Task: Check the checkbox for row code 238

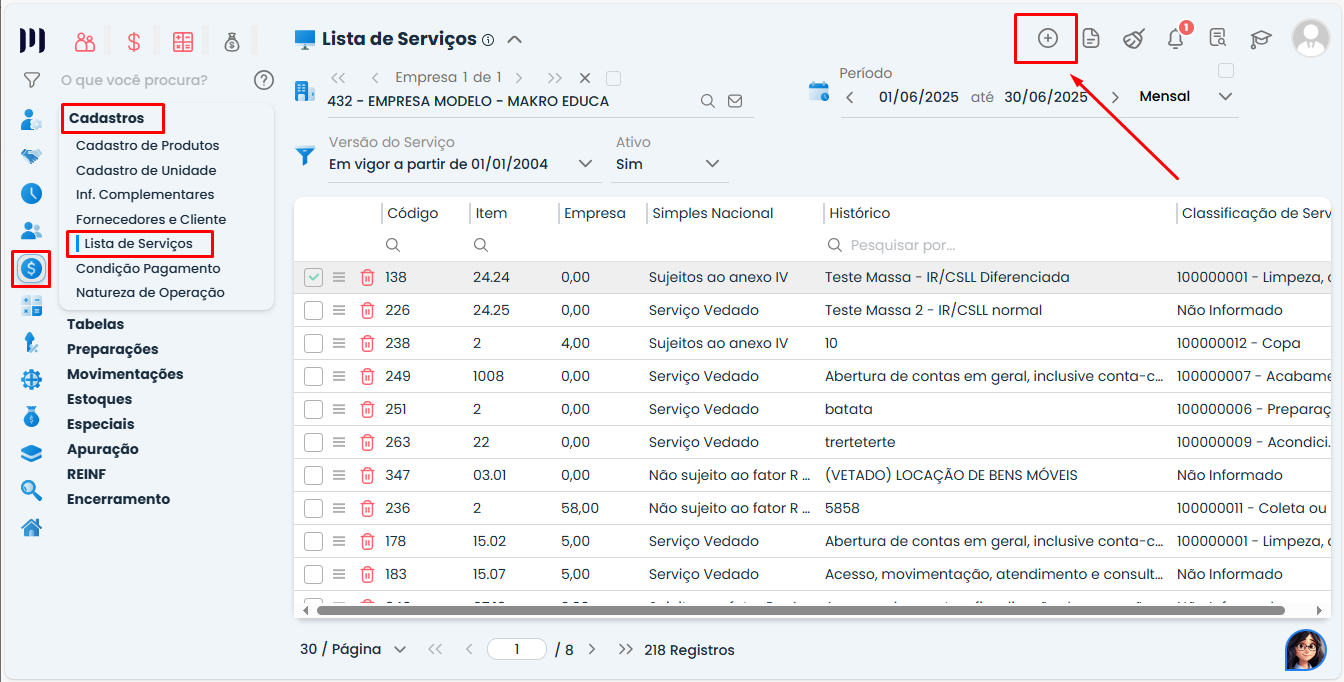Action: [x=314, y=343]
